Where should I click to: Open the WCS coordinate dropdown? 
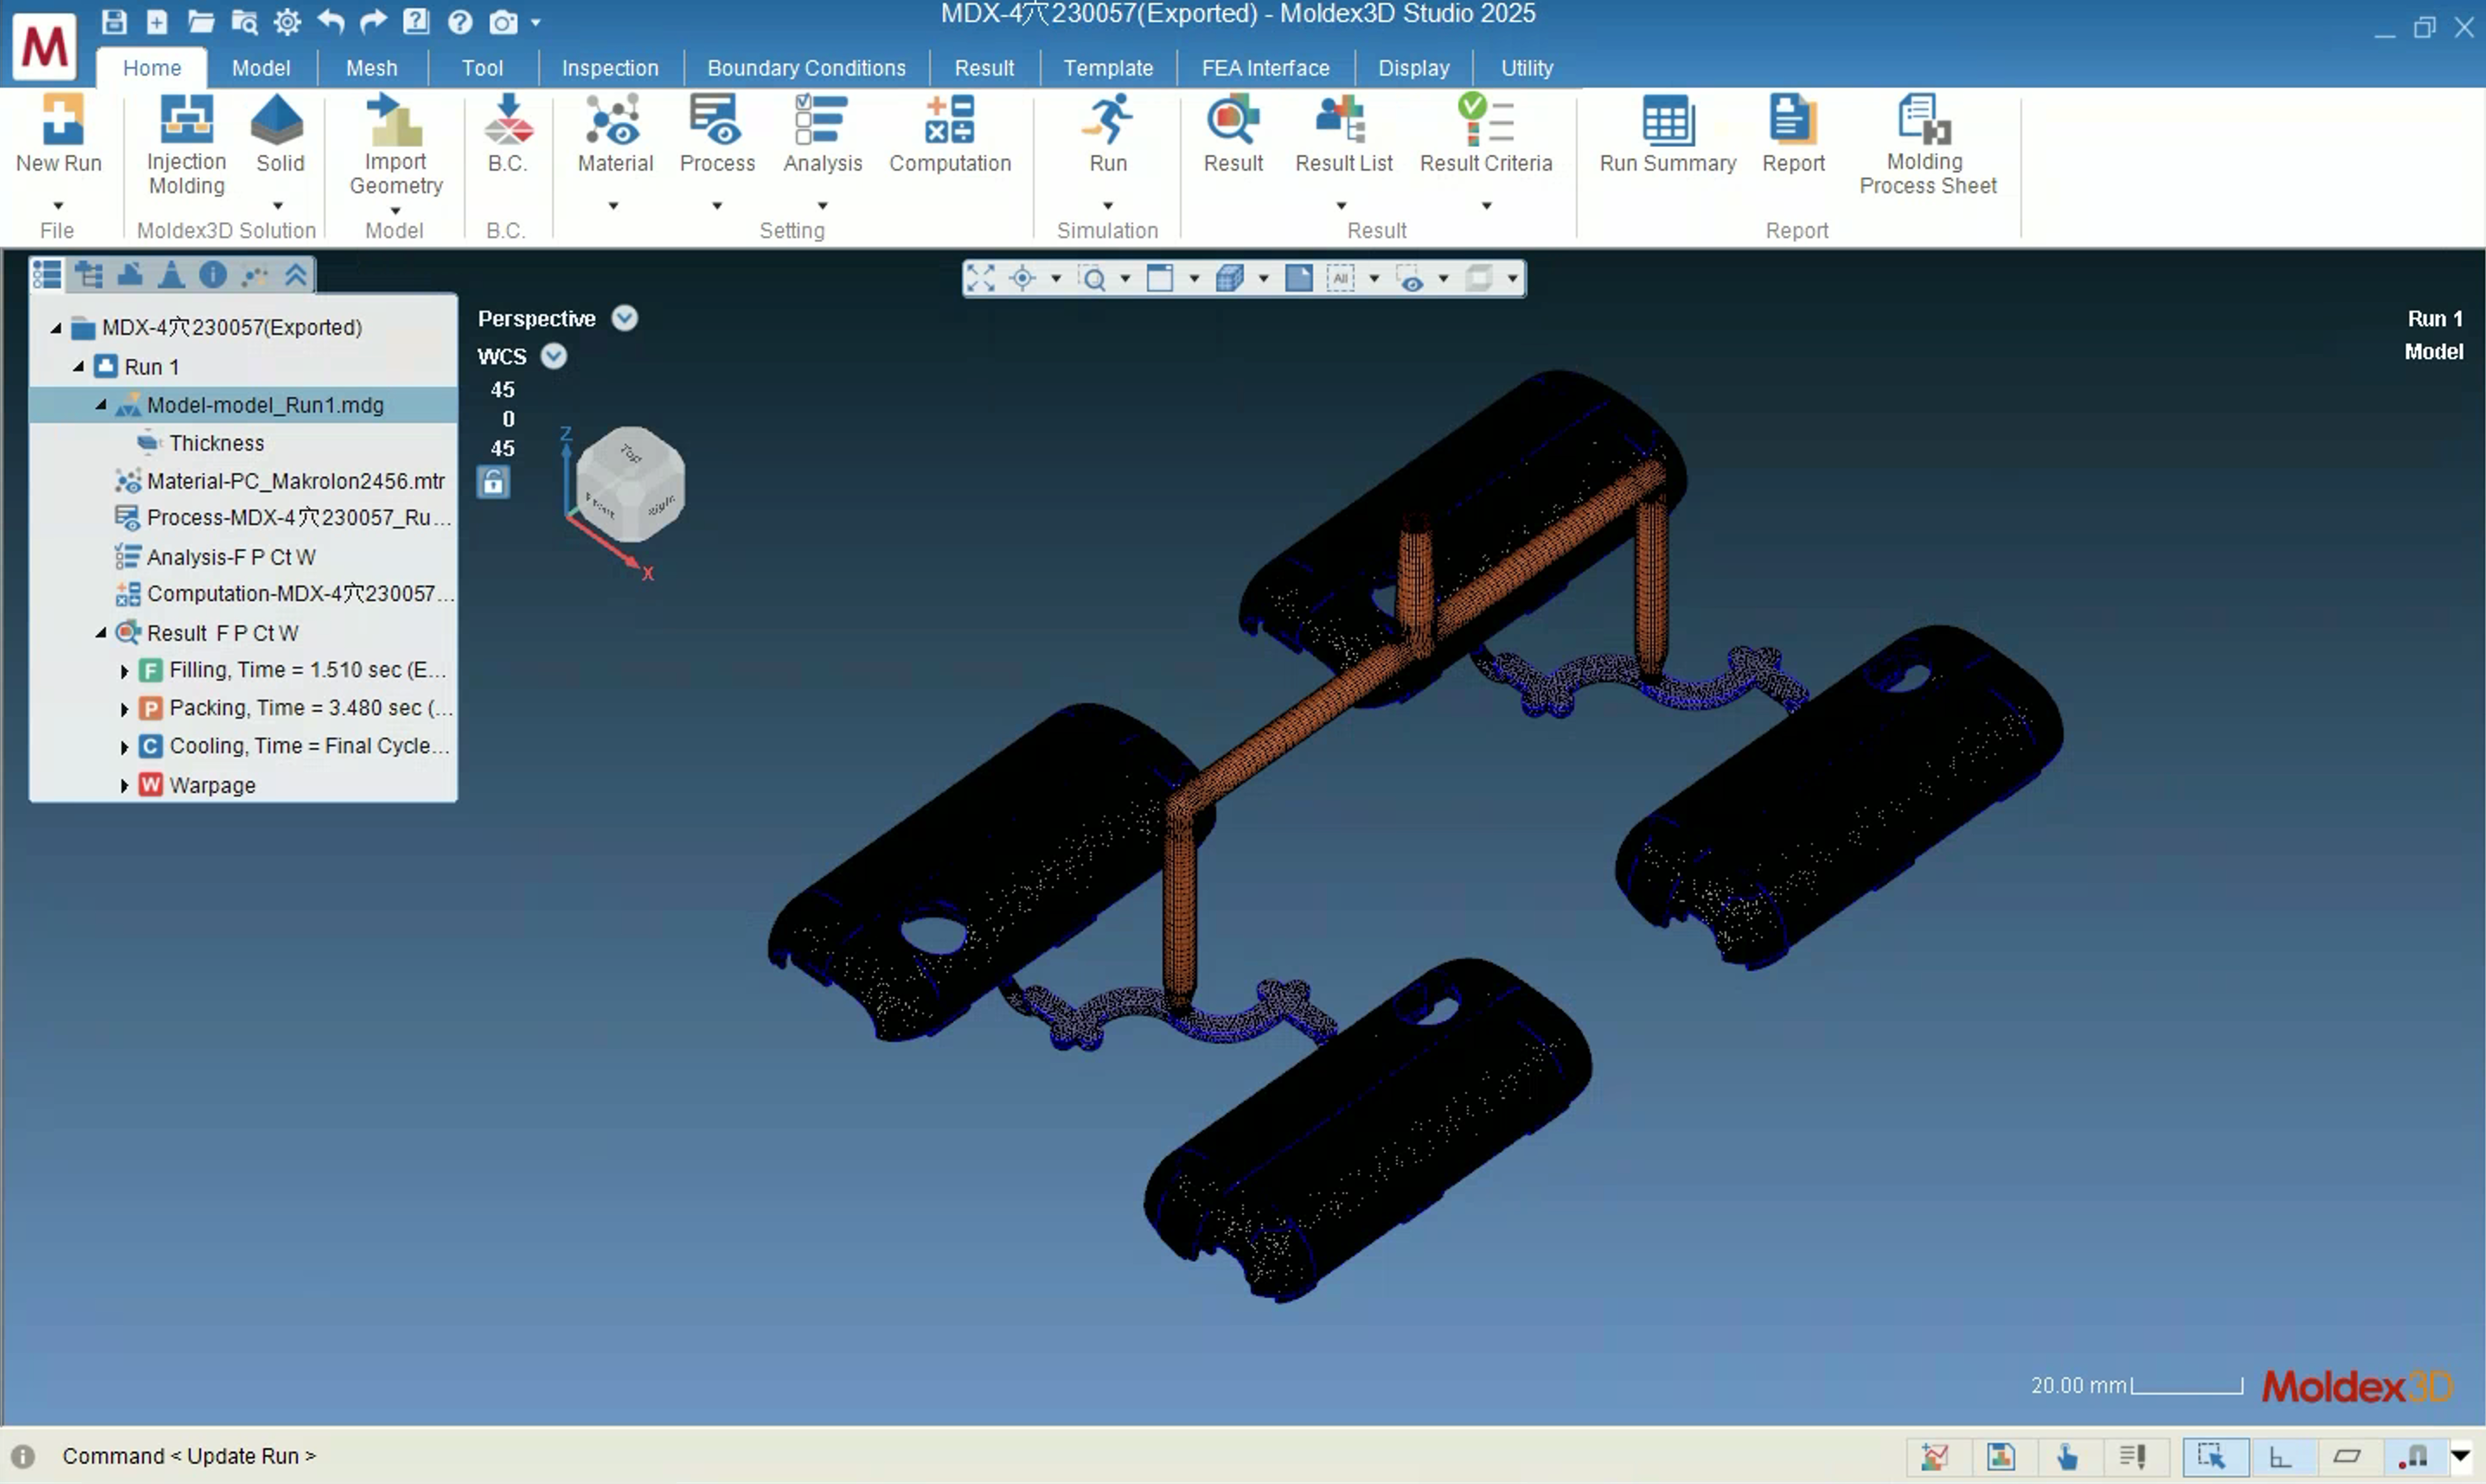click(554, 356)
